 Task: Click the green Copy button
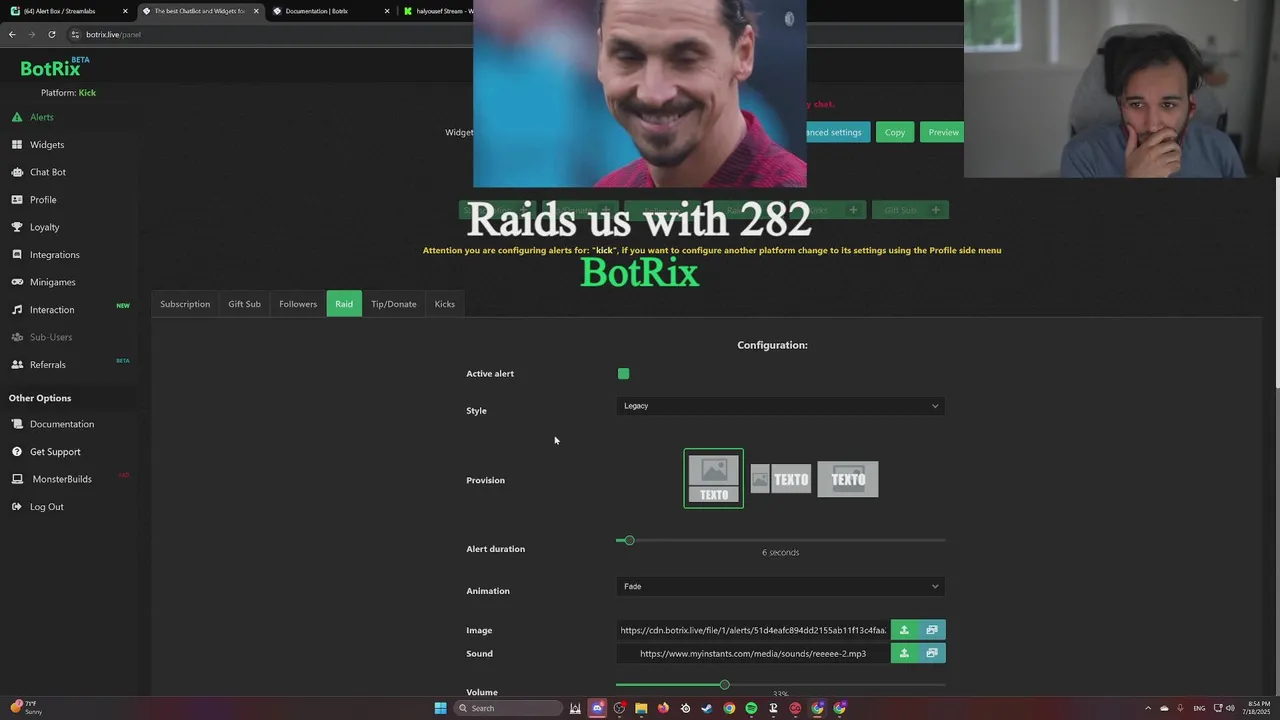click(895, 132)
